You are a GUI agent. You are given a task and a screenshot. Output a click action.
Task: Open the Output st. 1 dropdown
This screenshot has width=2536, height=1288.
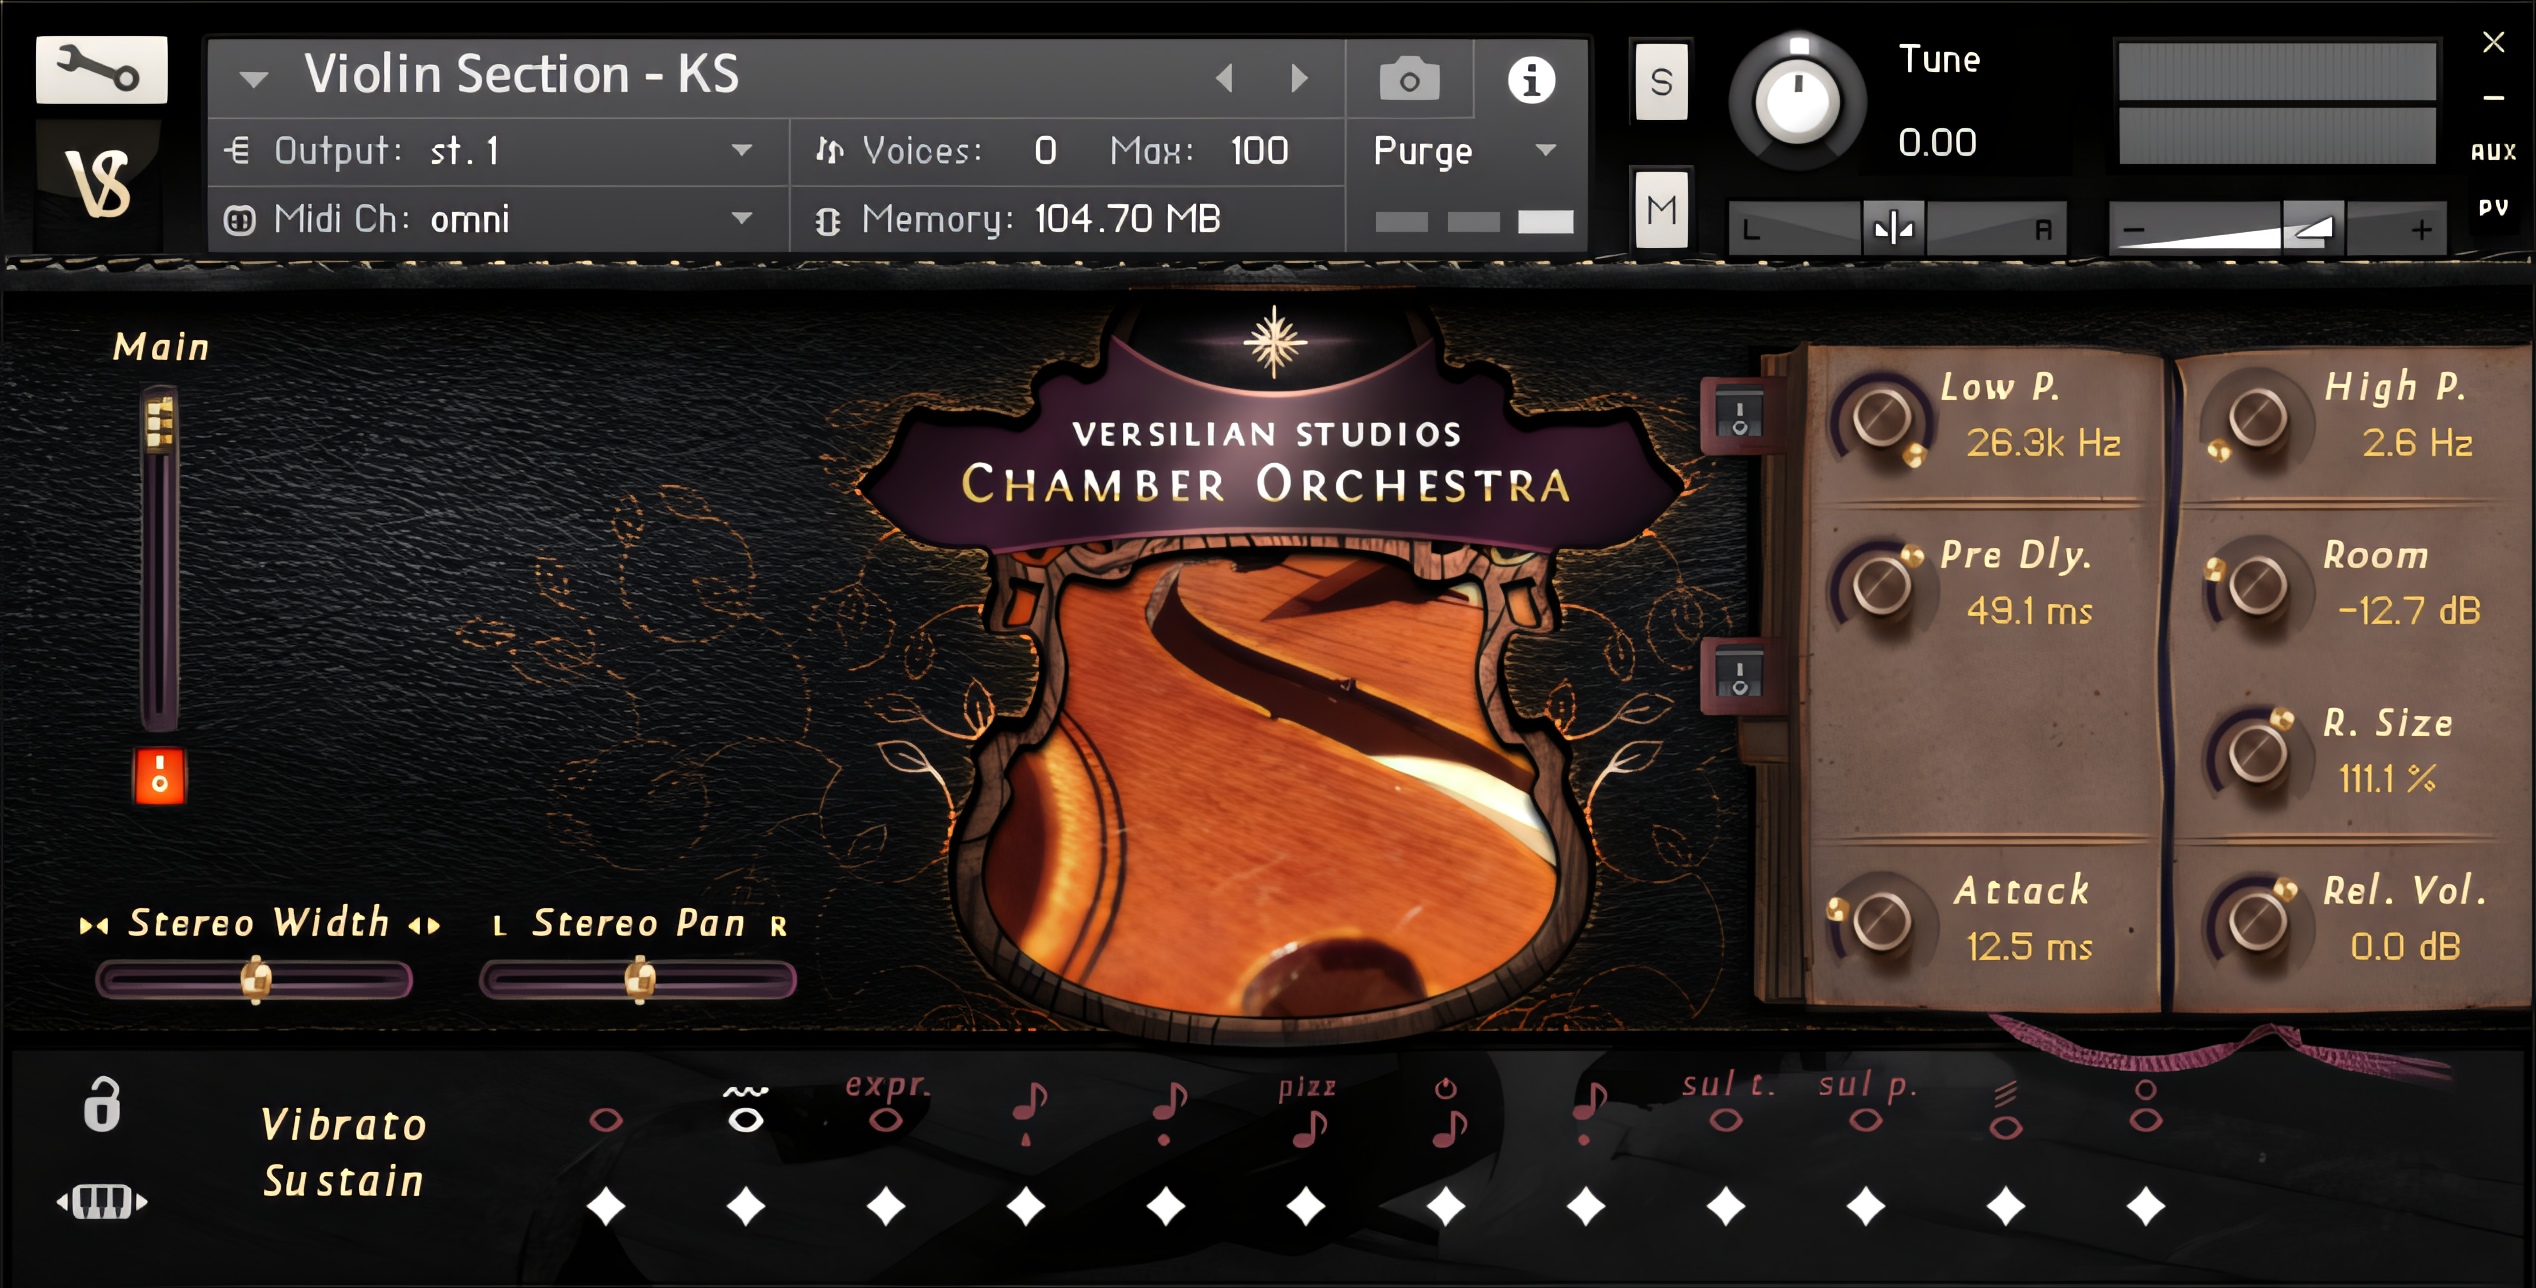pos(741,151)
